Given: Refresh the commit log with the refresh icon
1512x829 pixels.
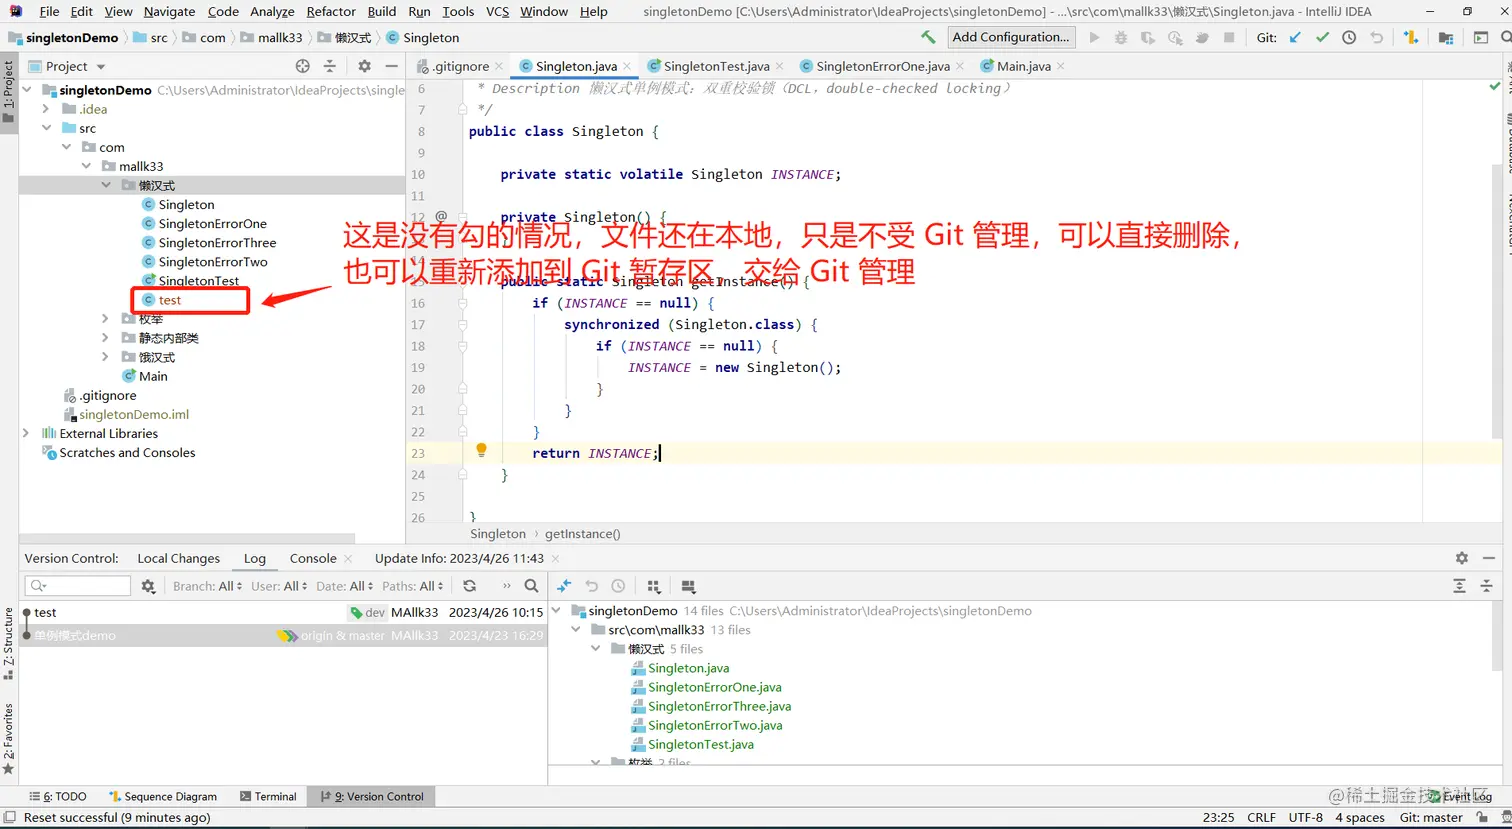Looking at the screenshot, I should click(468, 586).
